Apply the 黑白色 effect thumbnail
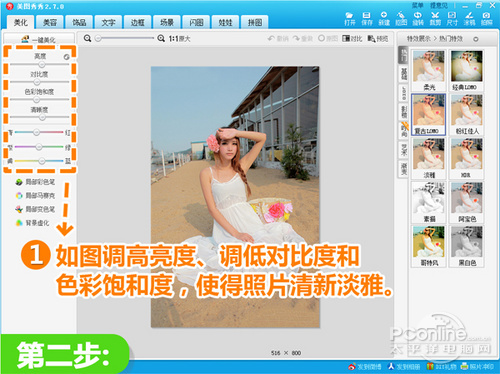Screen dimensions: 500x374 pos(467,246)
